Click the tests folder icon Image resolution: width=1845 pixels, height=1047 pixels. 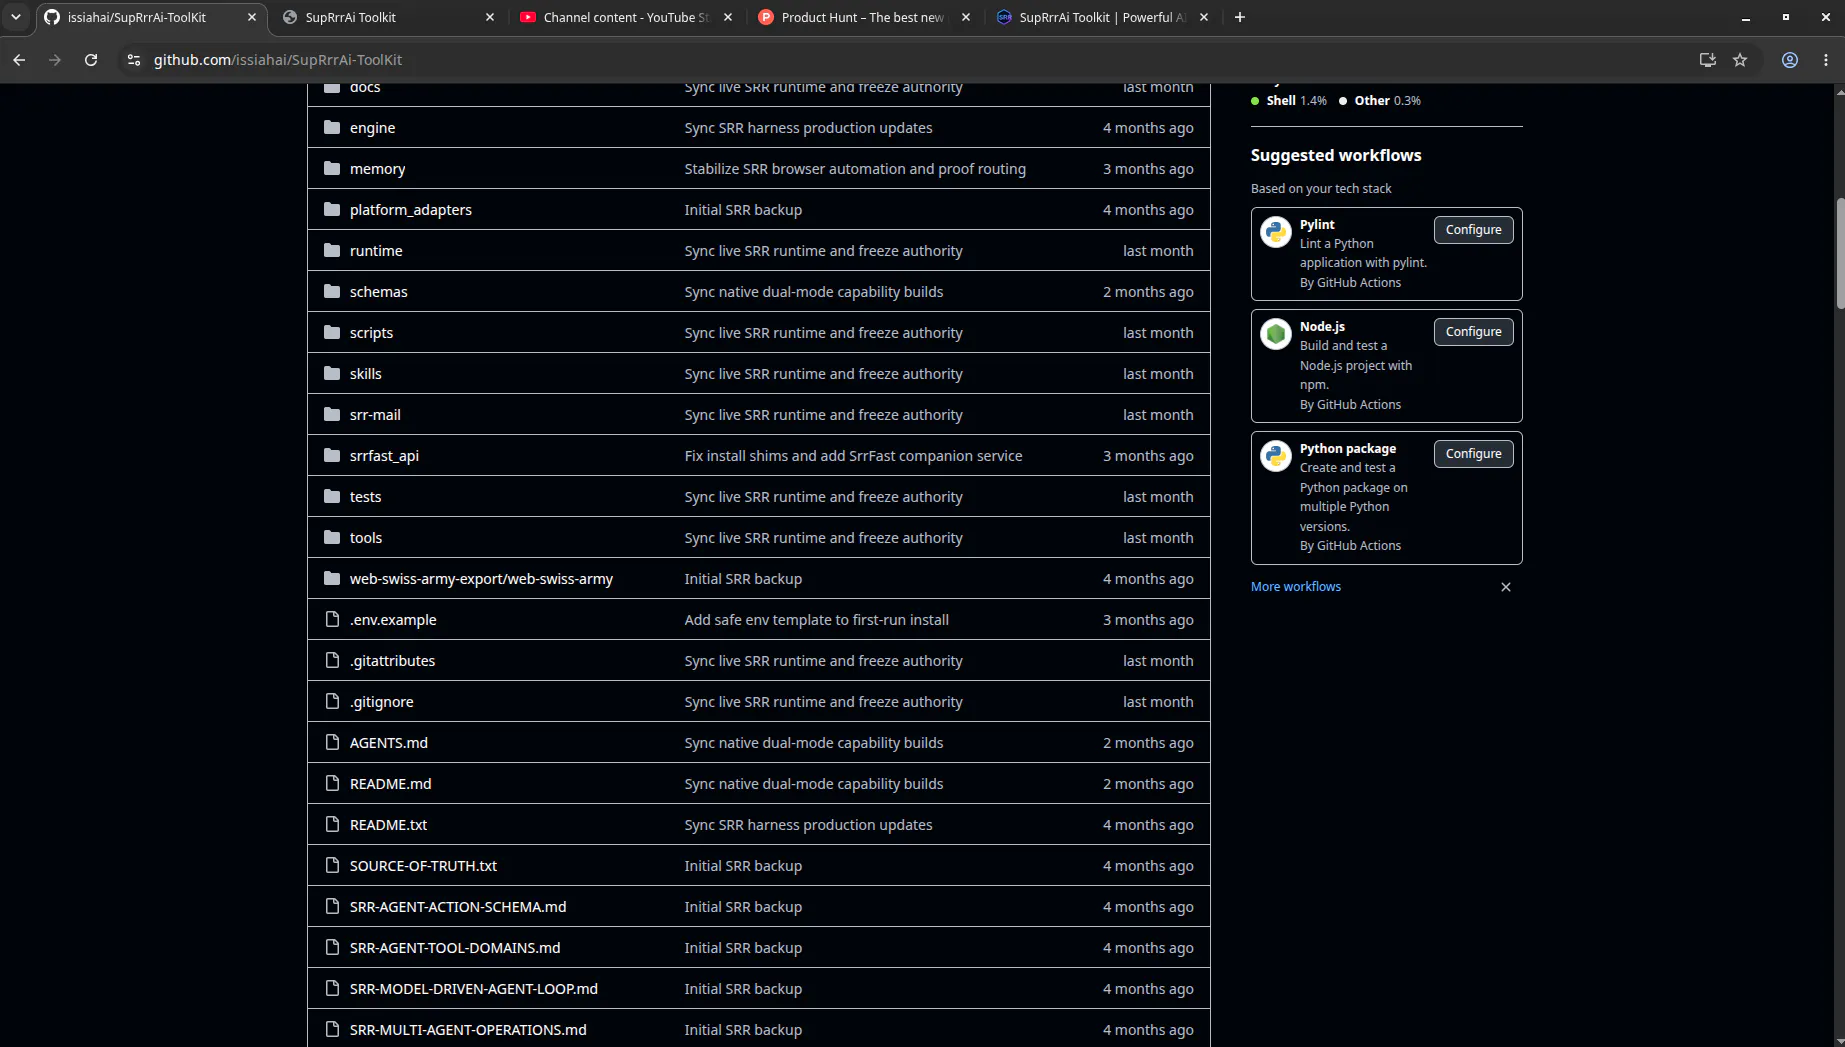click(332, 497)
